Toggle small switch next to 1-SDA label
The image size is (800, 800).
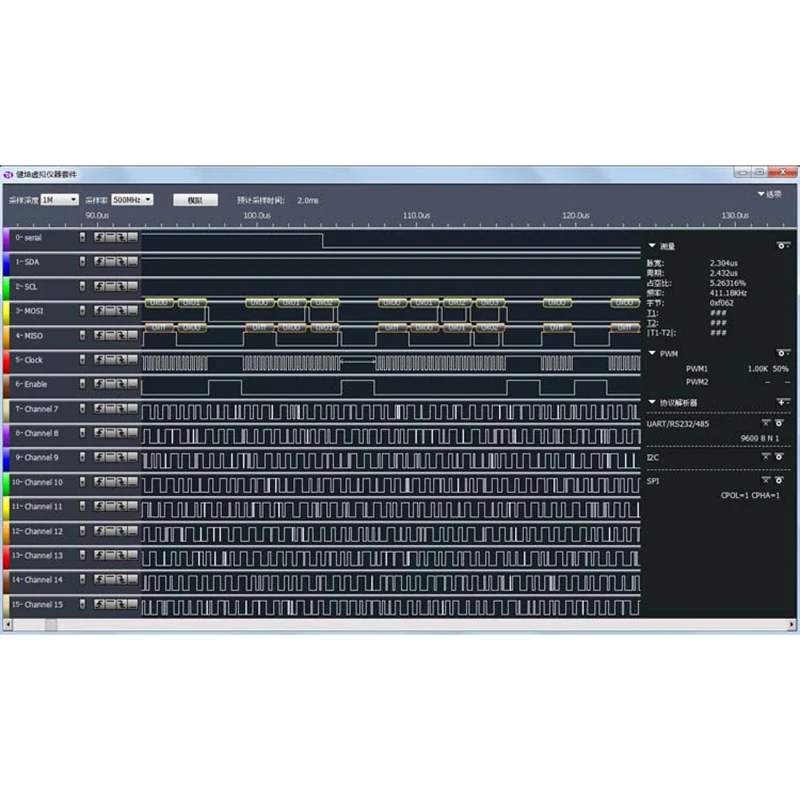(82, 262)
